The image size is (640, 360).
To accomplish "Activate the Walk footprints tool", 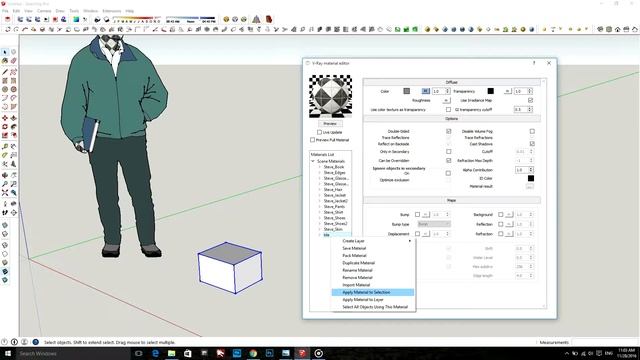I will coord(5,212).
